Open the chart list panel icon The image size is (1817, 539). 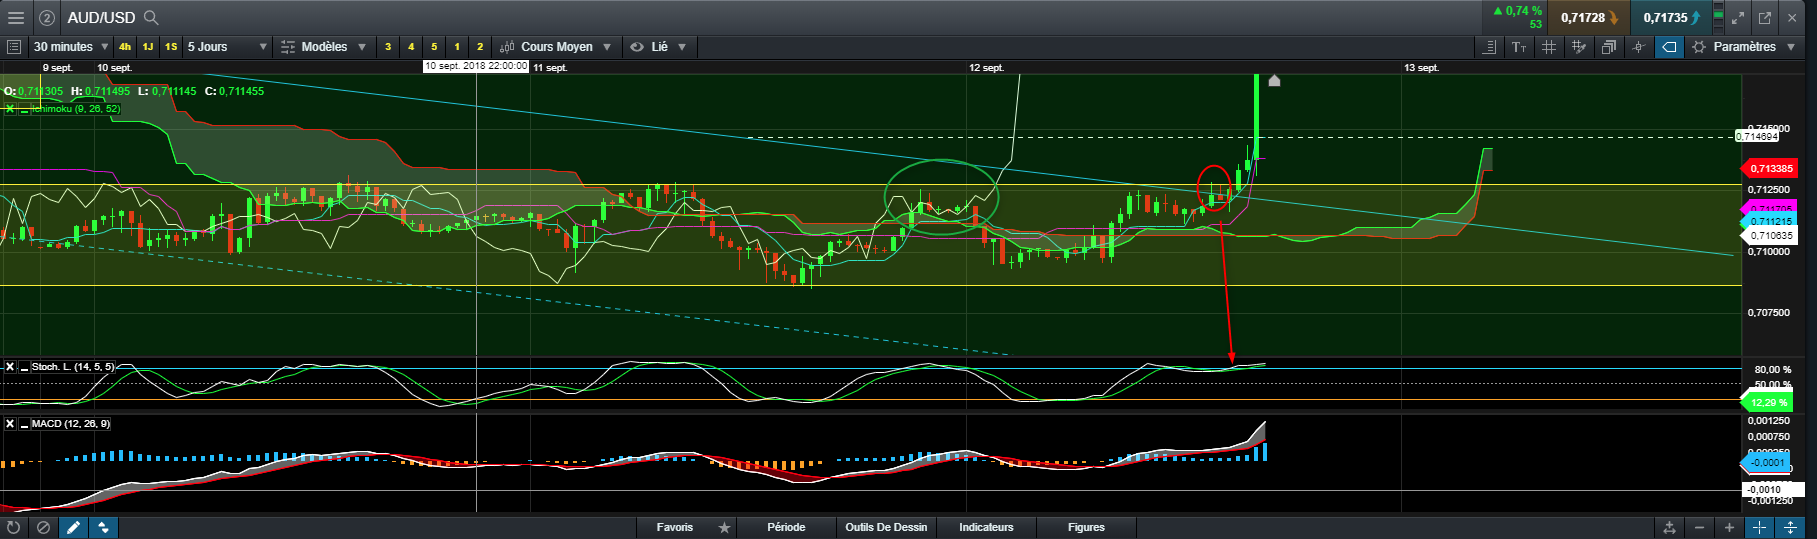tap(13, 47)
